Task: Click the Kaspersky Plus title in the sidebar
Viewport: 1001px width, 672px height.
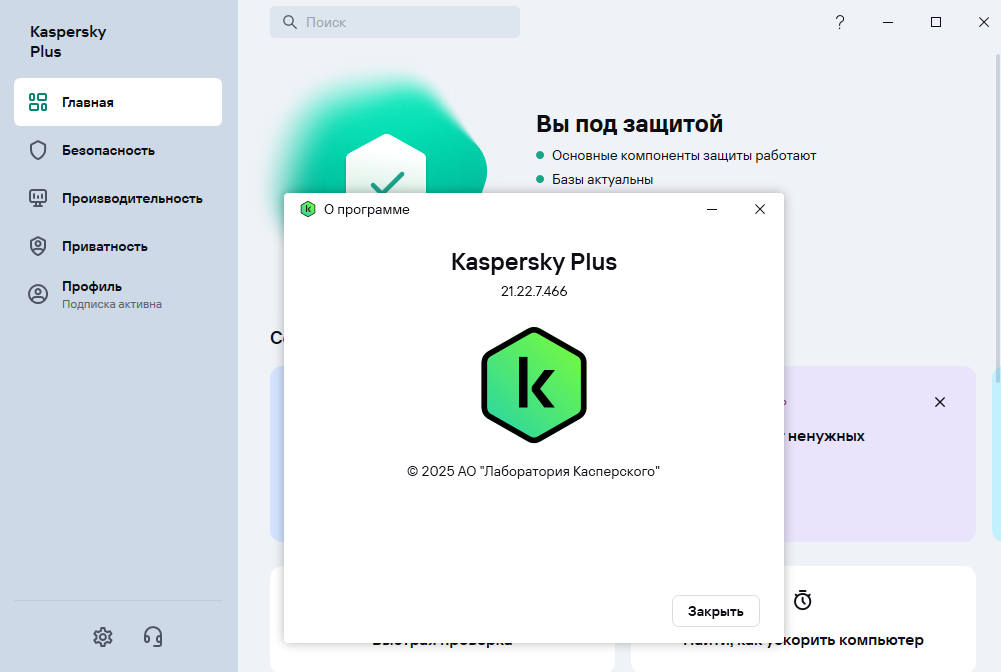Action: point(68,41)
